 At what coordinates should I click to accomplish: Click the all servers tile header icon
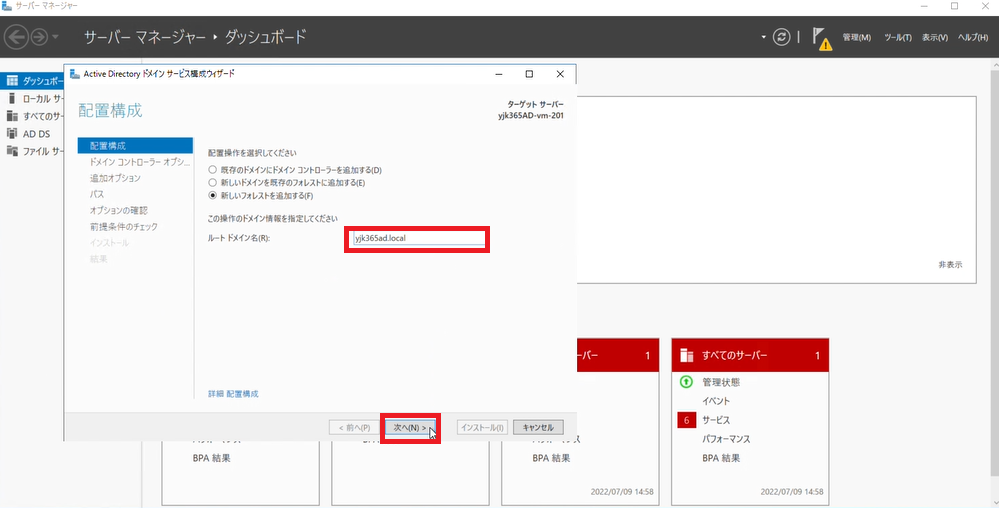point(686,356)
